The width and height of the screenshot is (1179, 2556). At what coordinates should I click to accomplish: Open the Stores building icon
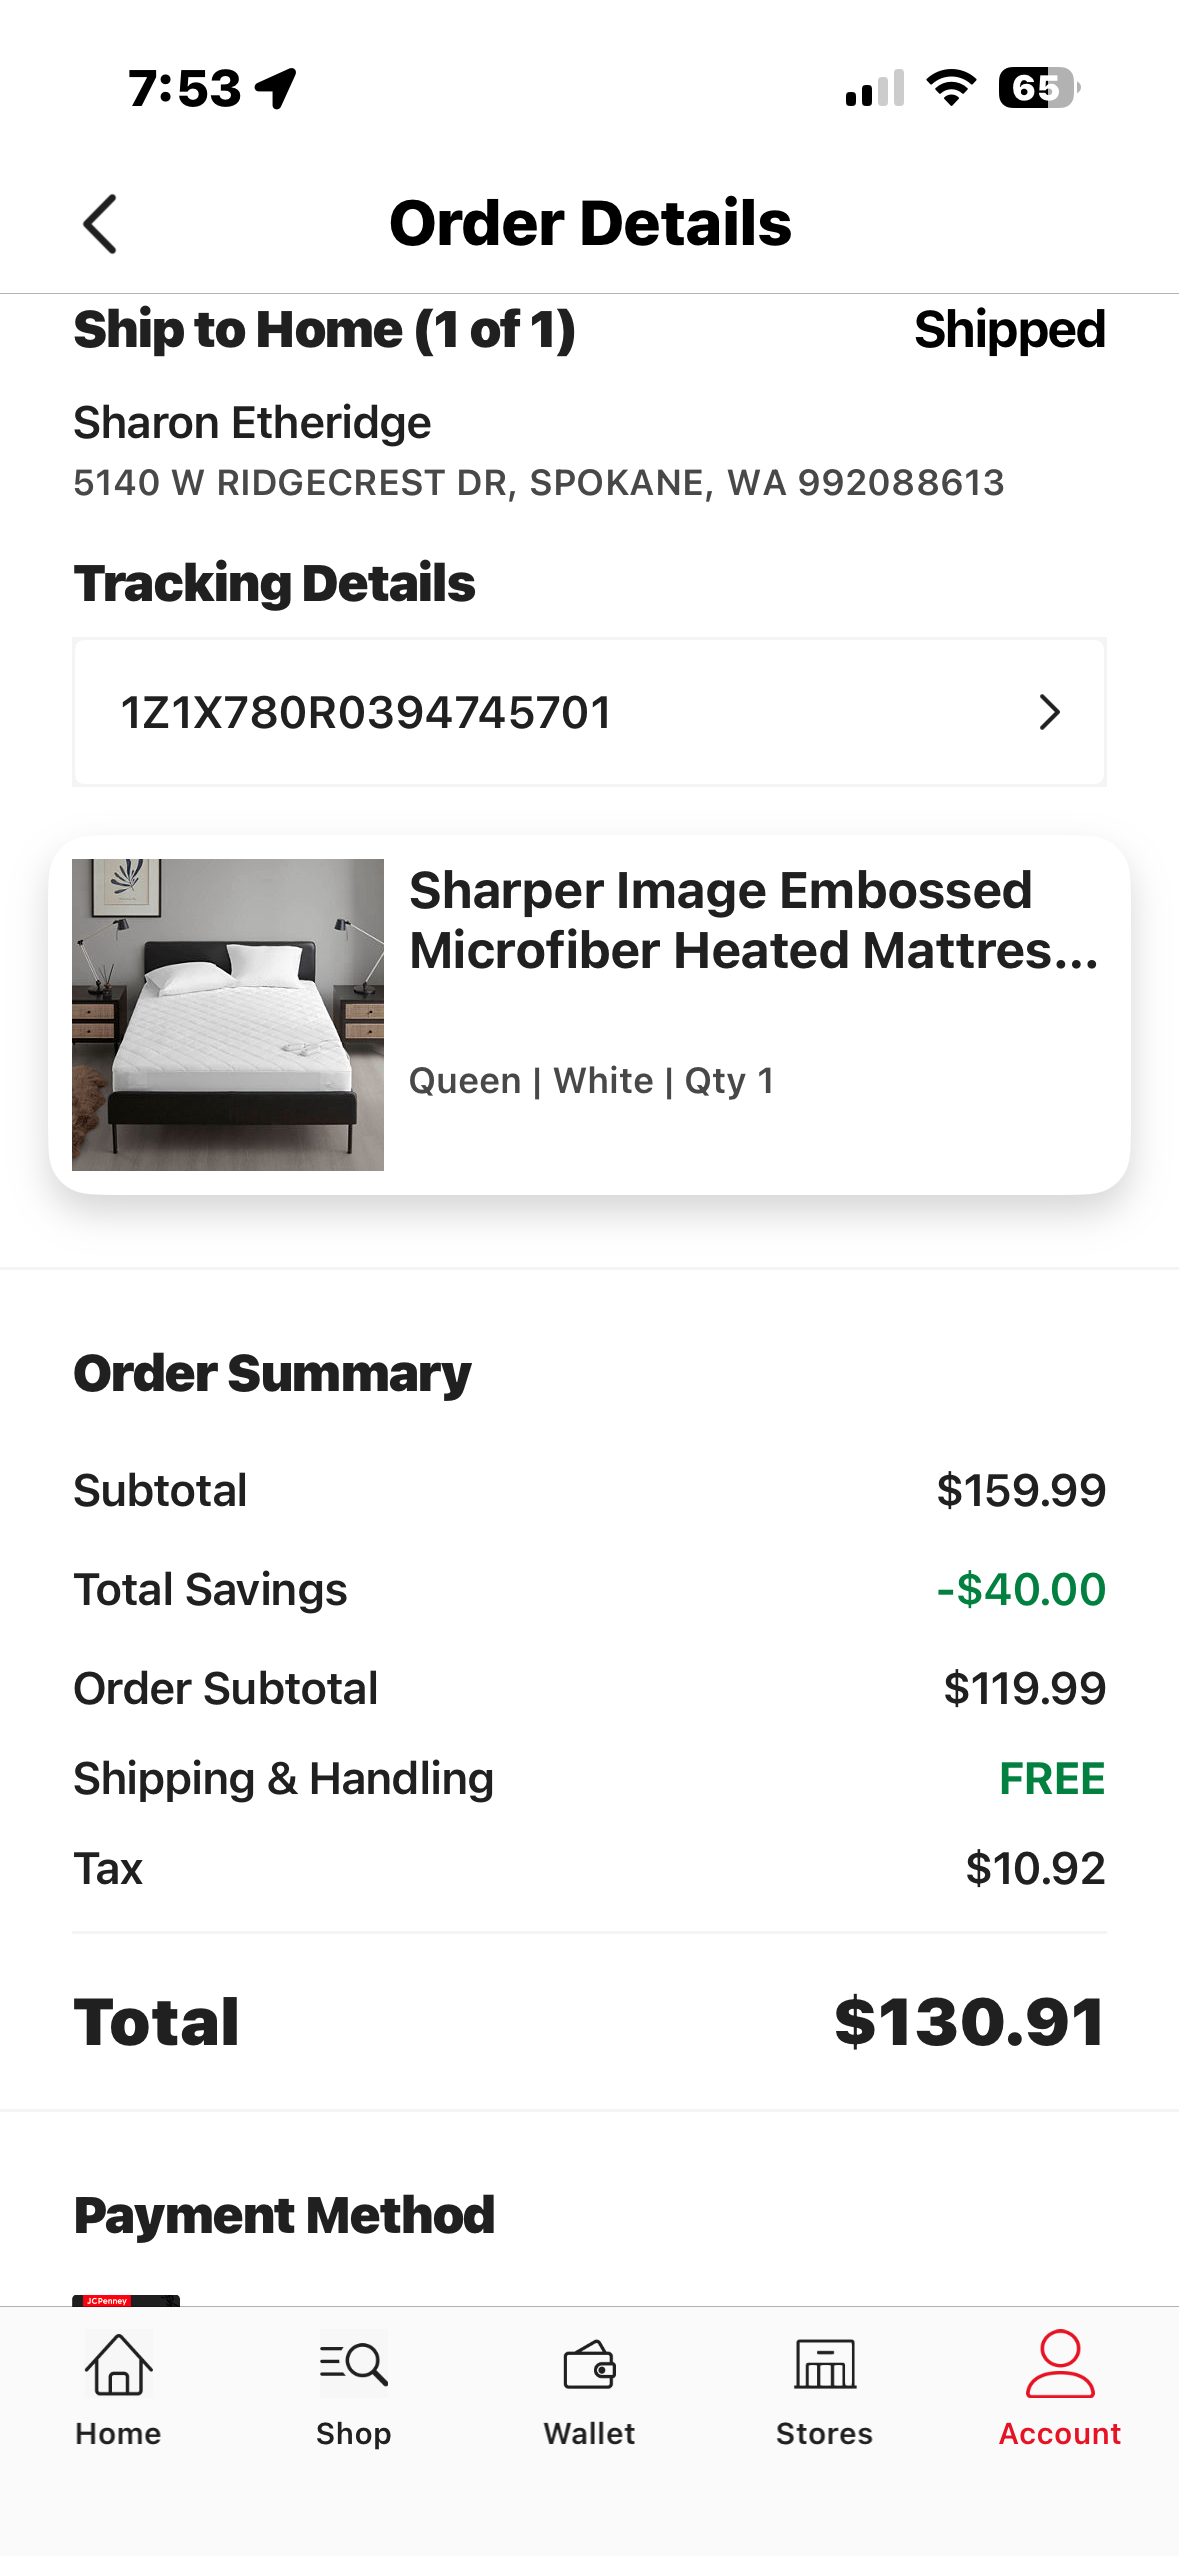pos(825,2365)
